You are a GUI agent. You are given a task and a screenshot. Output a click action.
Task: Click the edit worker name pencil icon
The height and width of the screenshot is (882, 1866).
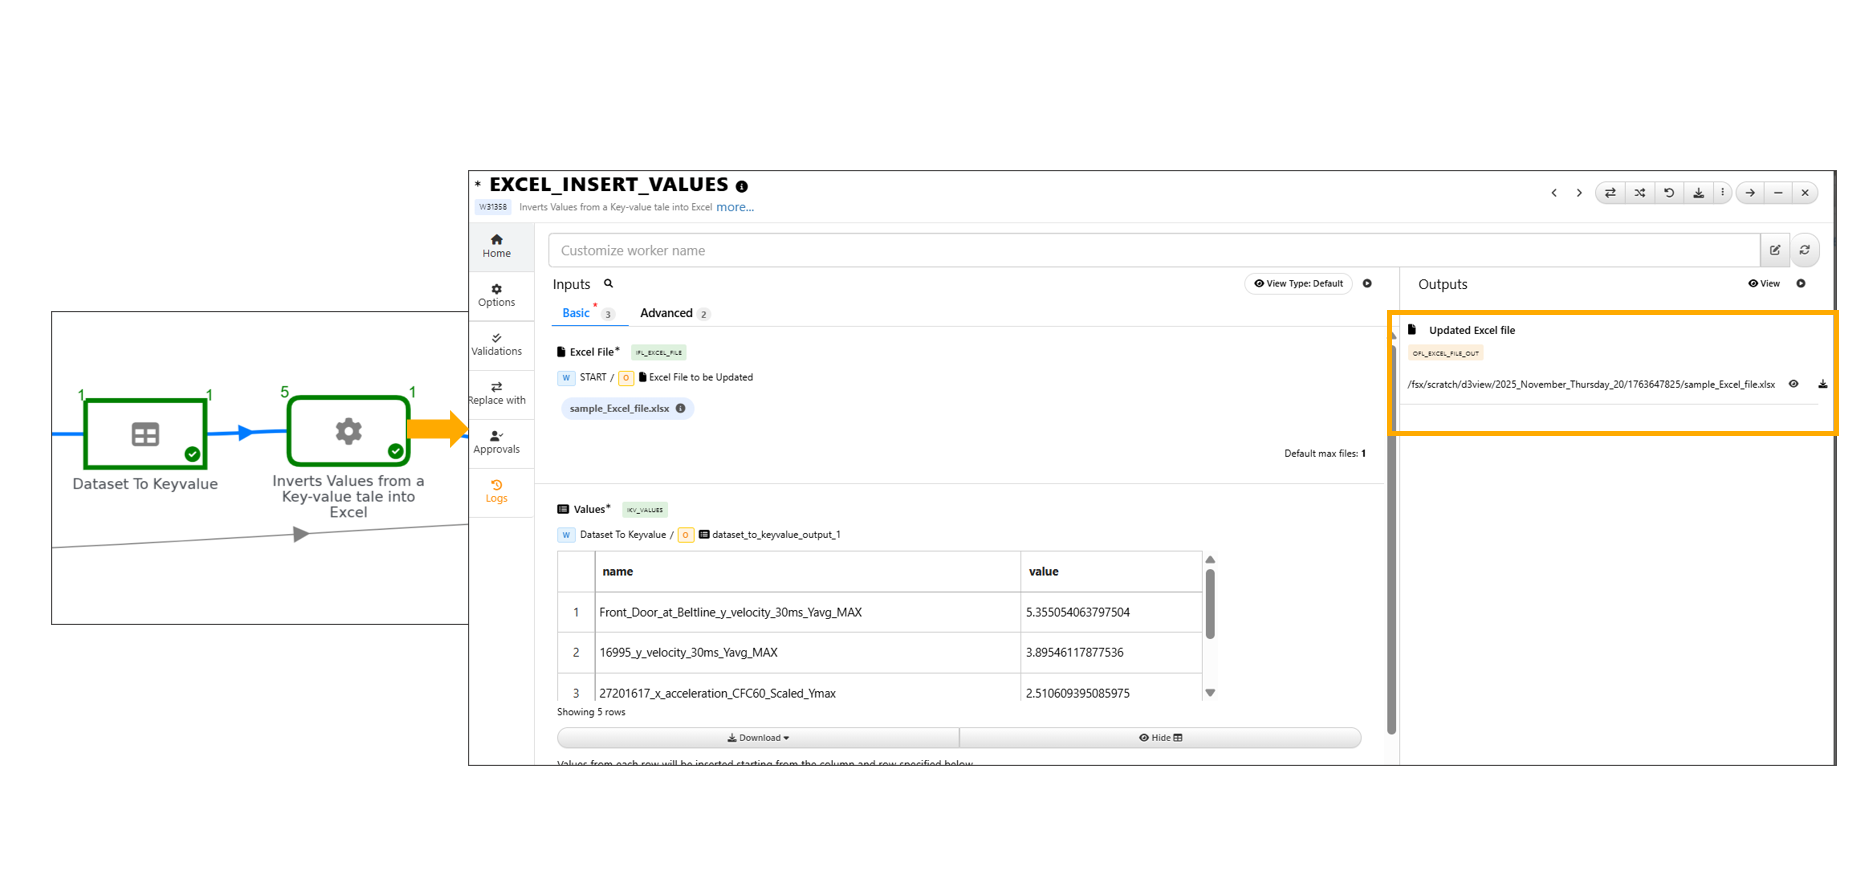click(x=1775, y=250)
